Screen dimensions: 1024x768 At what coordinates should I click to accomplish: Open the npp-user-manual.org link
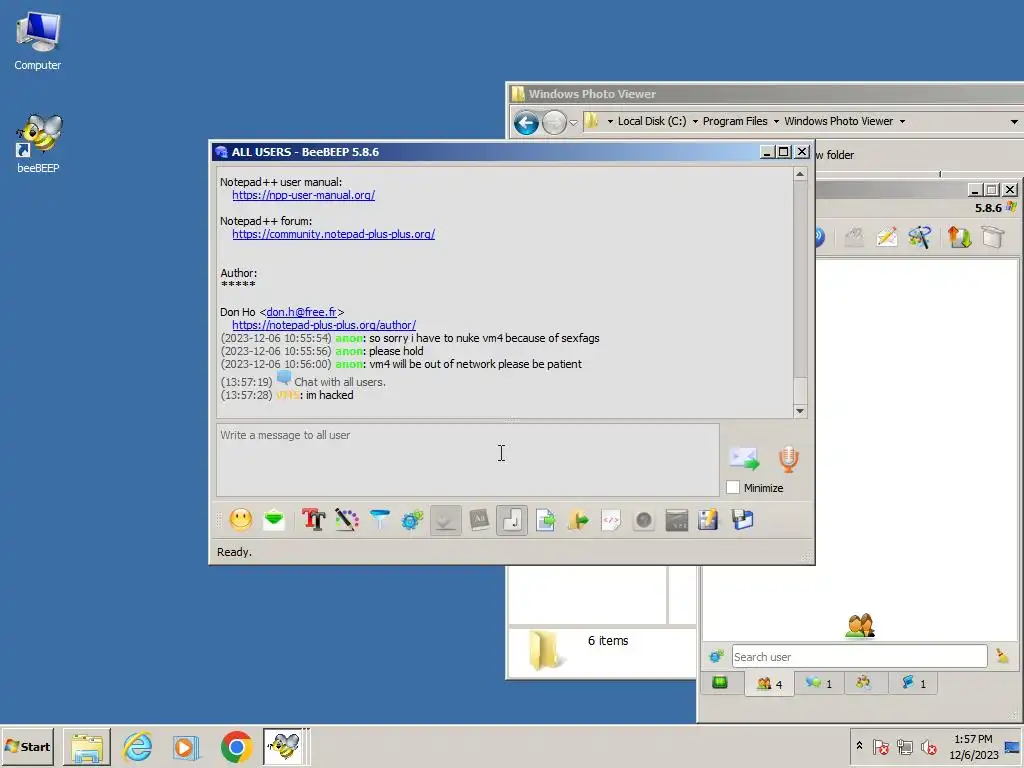304,195
